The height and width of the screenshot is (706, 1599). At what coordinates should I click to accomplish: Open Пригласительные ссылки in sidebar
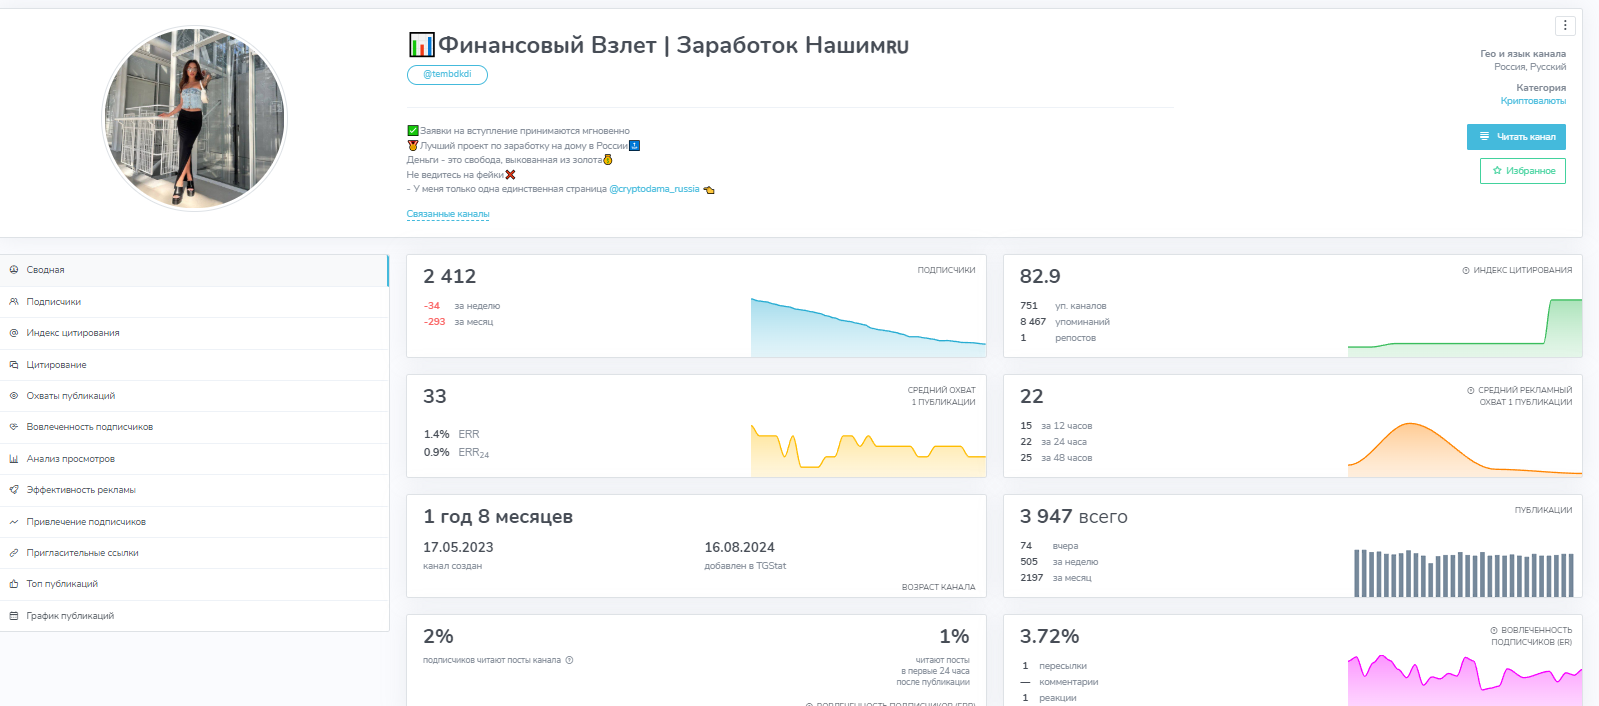pyautogui.click(x=194, y=553)
